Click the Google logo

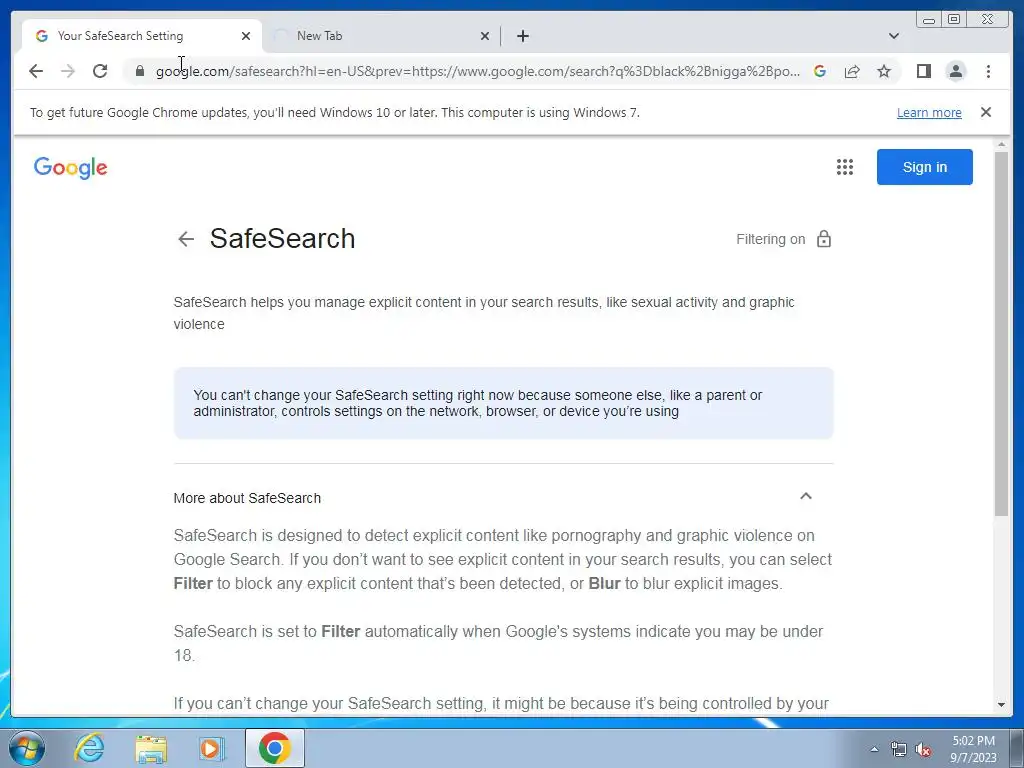(x=71, y=168)
